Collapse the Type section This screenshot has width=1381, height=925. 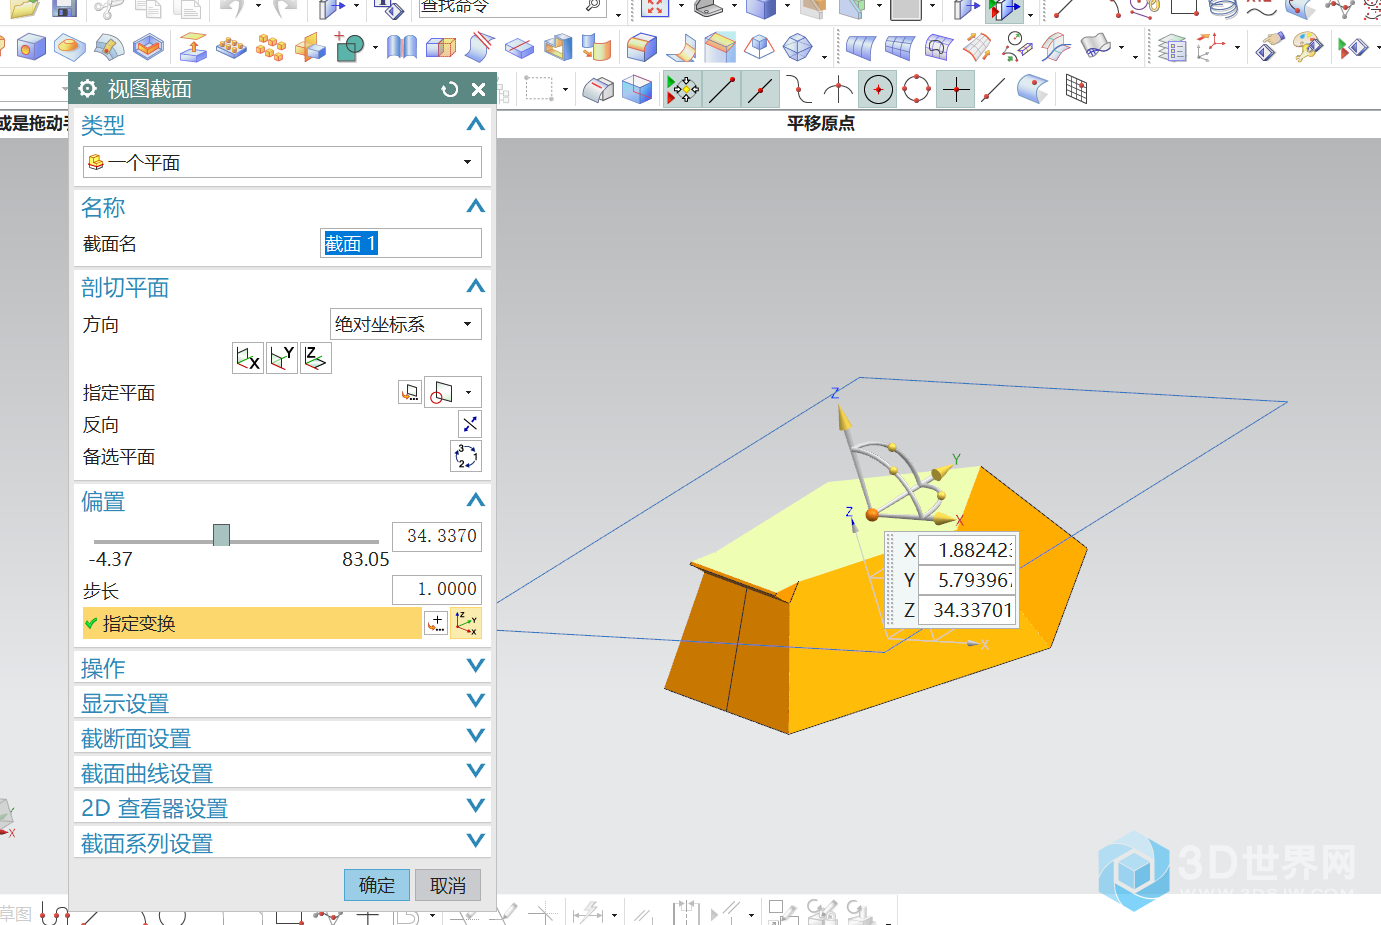[476, 124]
